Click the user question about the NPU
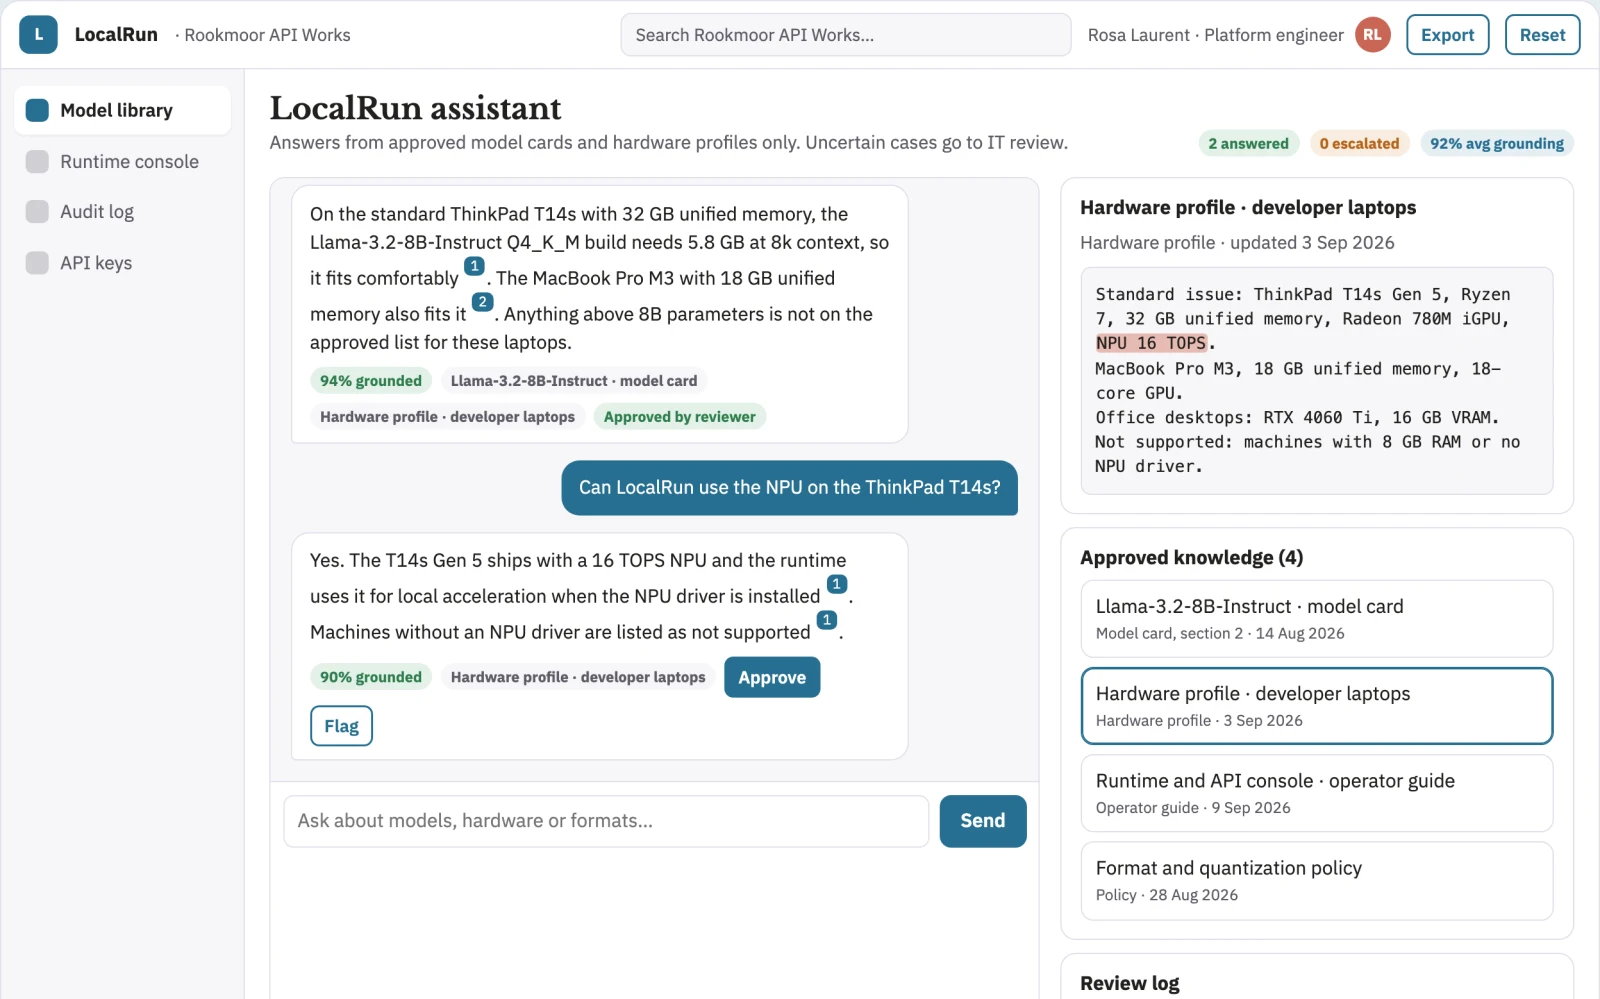Screen dimensions: 1600x999 click(x=790, y=488)
